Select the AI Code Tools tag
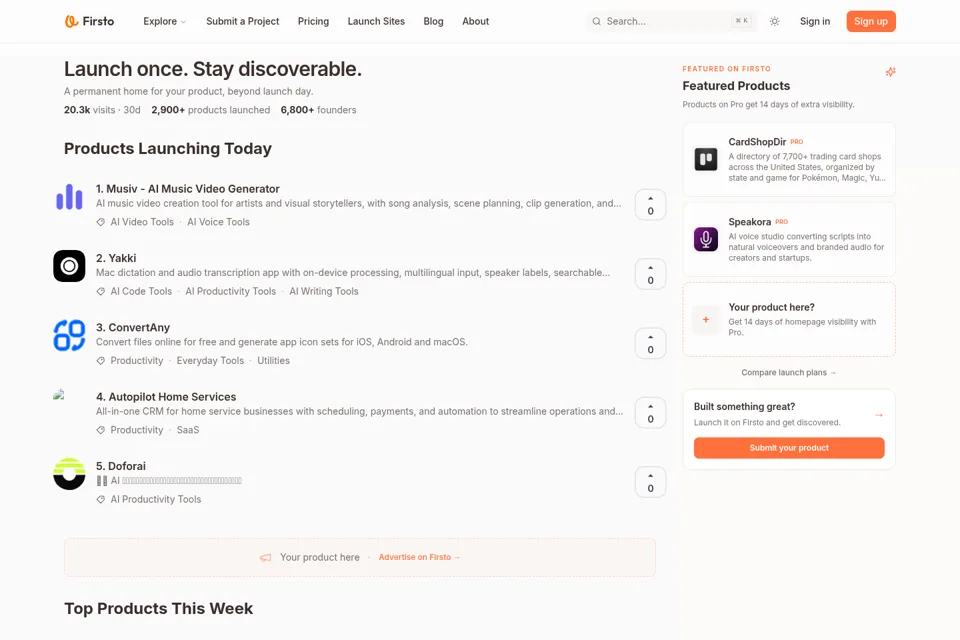 (141, 292)
